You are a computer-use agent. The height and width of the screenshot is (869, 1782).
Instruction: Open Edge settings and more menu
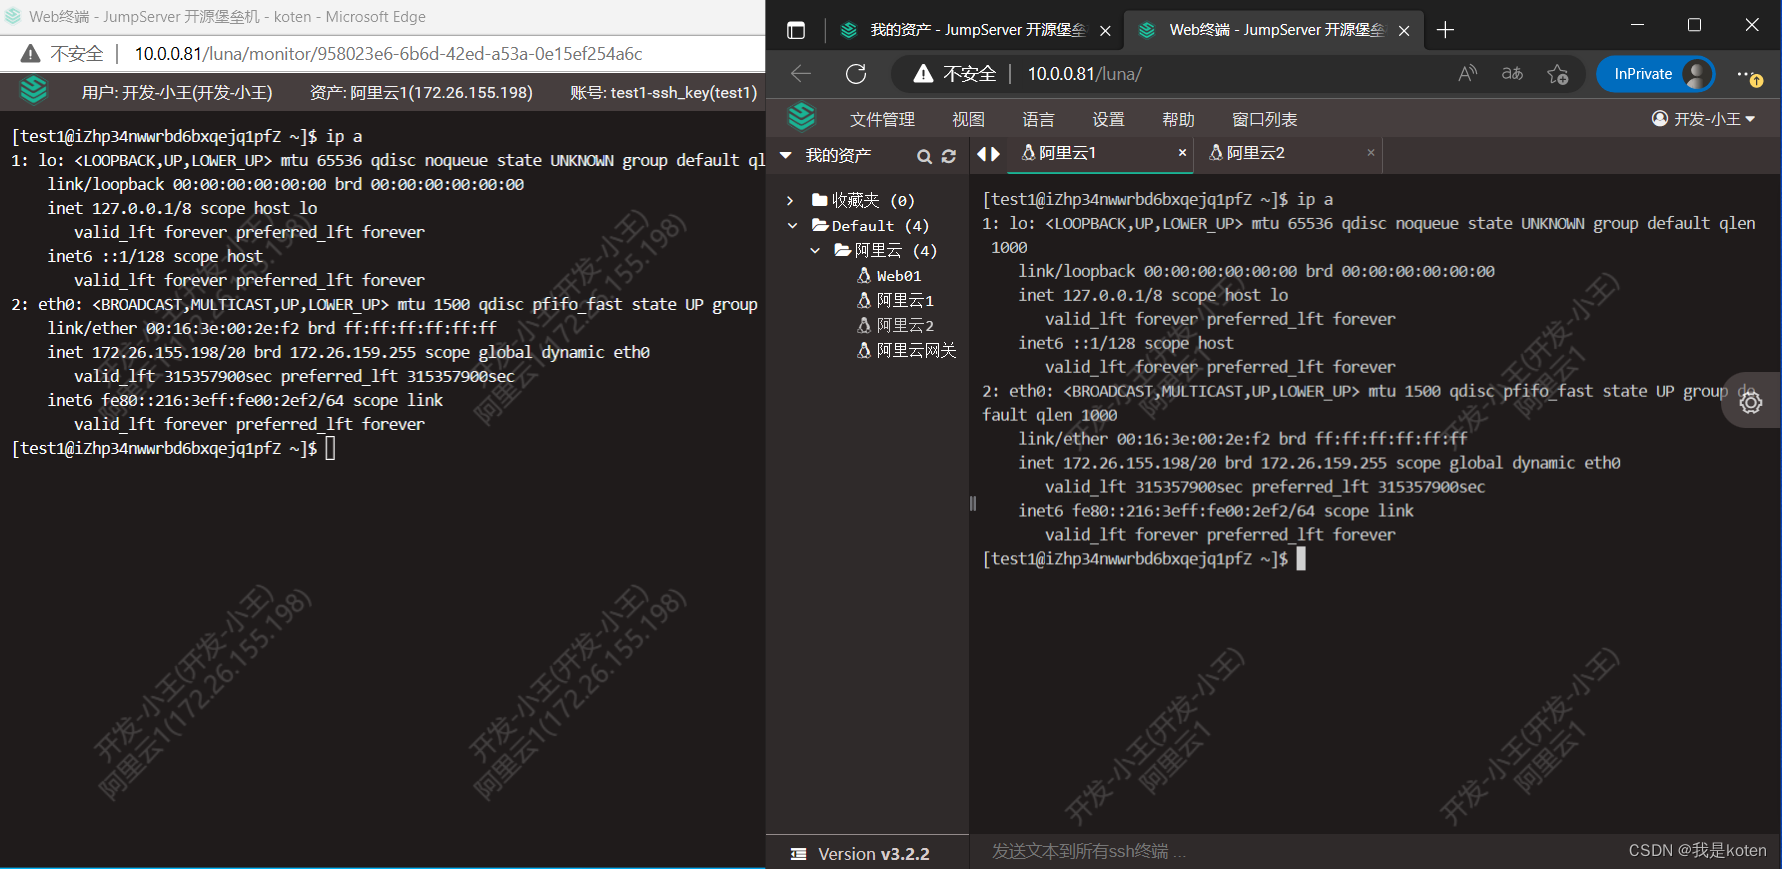coord(1747,74)
